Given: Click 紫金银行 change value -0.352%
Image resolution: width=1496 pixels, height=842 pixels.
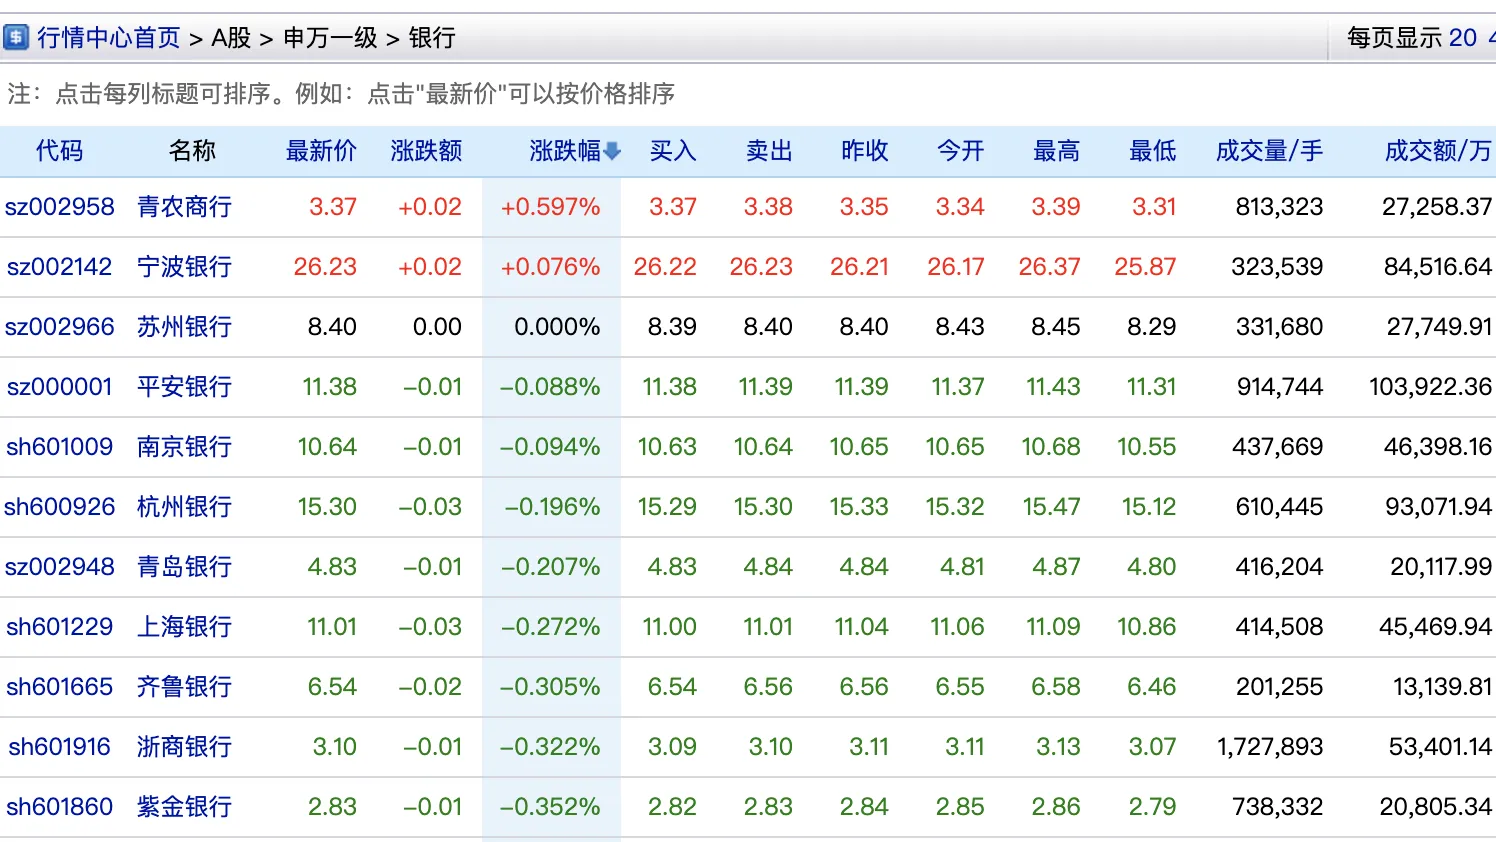Looking at the screenshot, I should pos(551,807).
